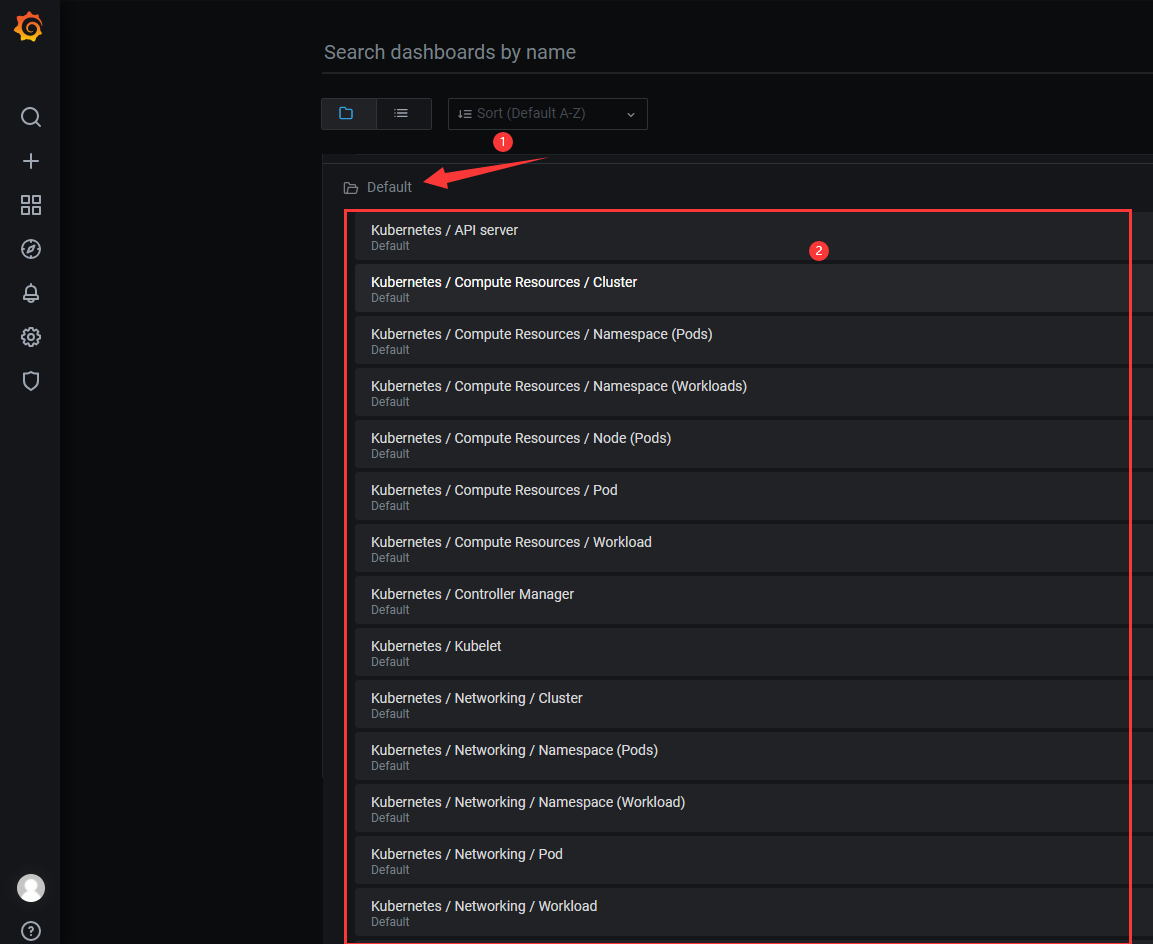
Task: Open the Alerting bell icon
Action: point(31,293)
